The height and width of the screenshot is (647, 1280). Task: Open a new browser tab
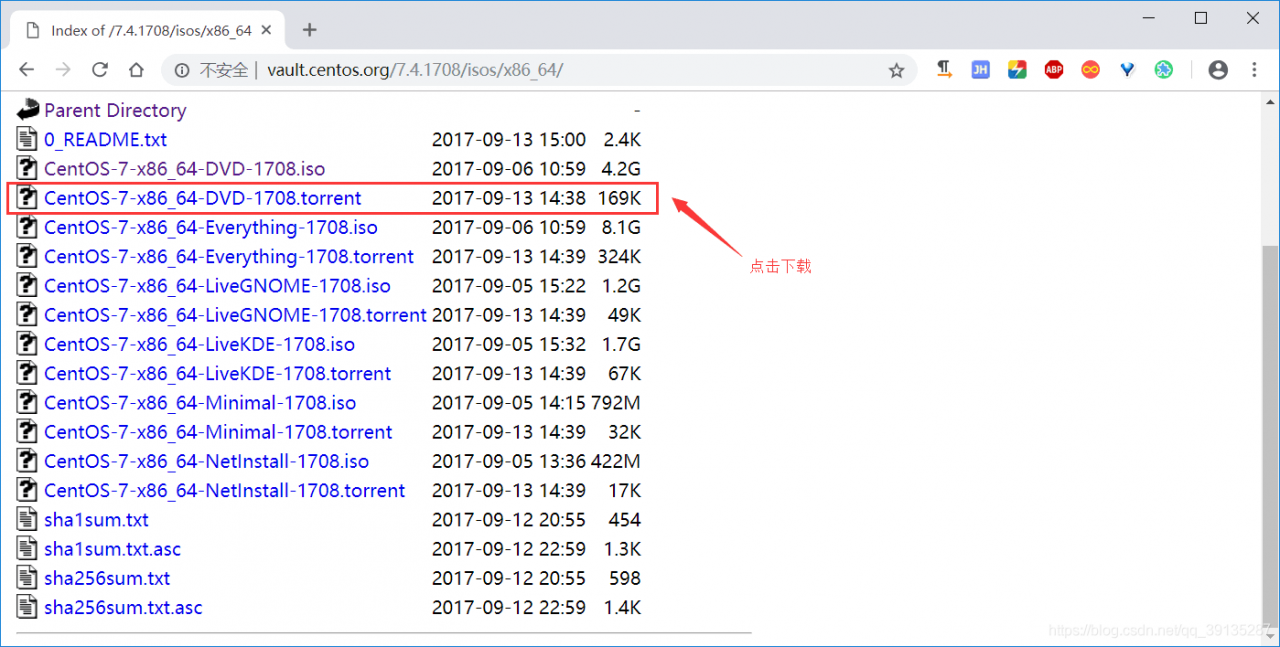click(x=309, y=30)
